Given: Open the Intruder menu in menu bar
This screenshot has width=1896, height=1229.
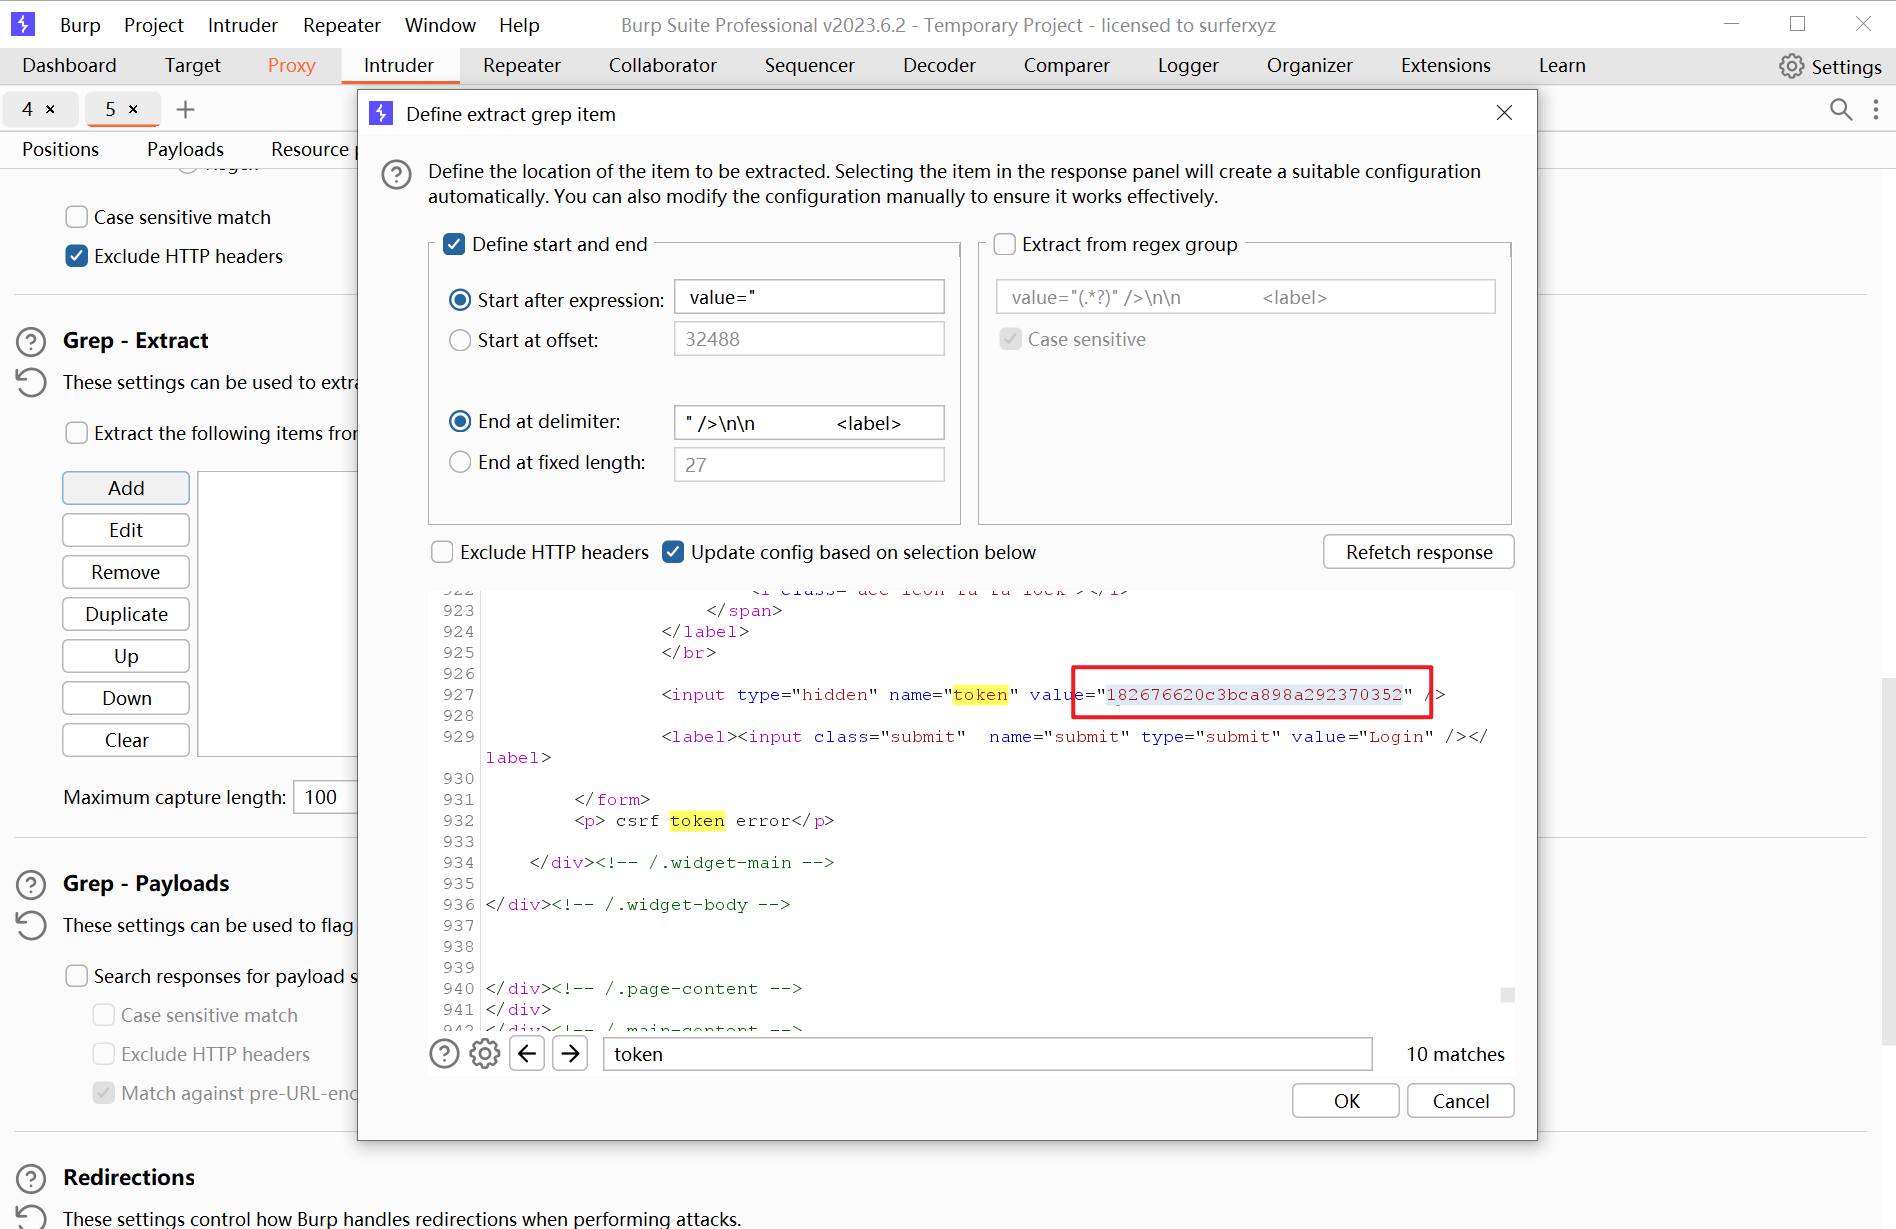Looking at the screenshot, I should (242, 25).
